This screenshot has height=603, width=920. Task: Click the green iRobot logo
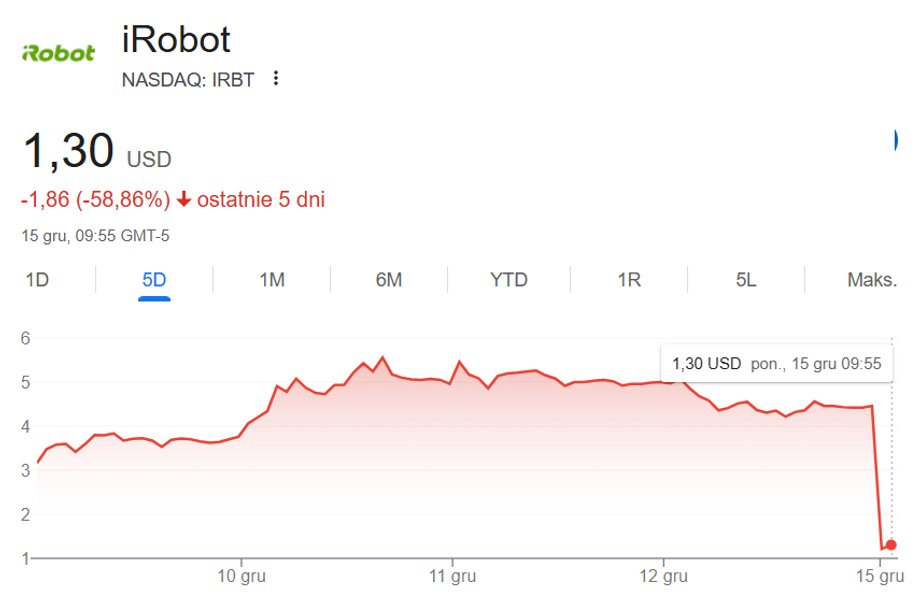[x=58, y=52]
